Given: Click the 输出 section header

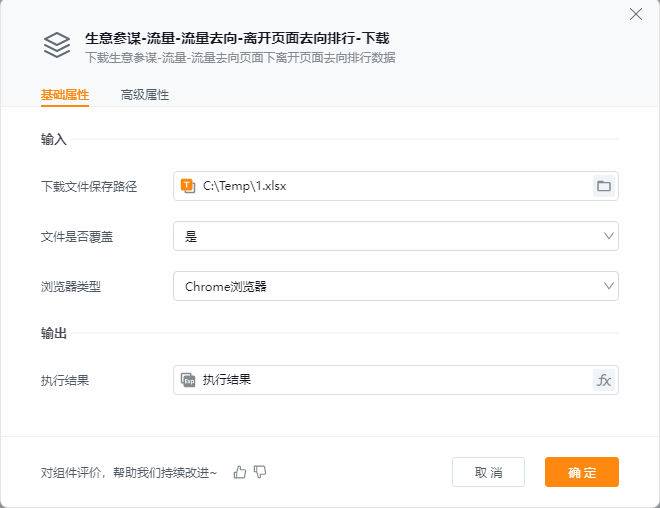Looking at the screenshot, I should (54, 333).
